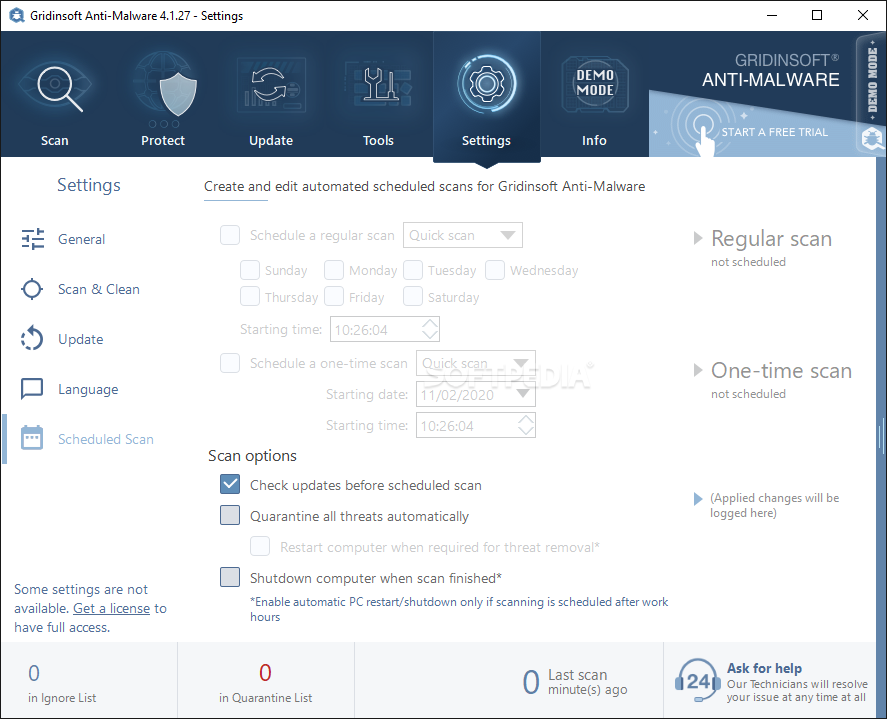This screenshot has height=719, width=887.
Task: Click the Last scan status
Action: point(575,682)
